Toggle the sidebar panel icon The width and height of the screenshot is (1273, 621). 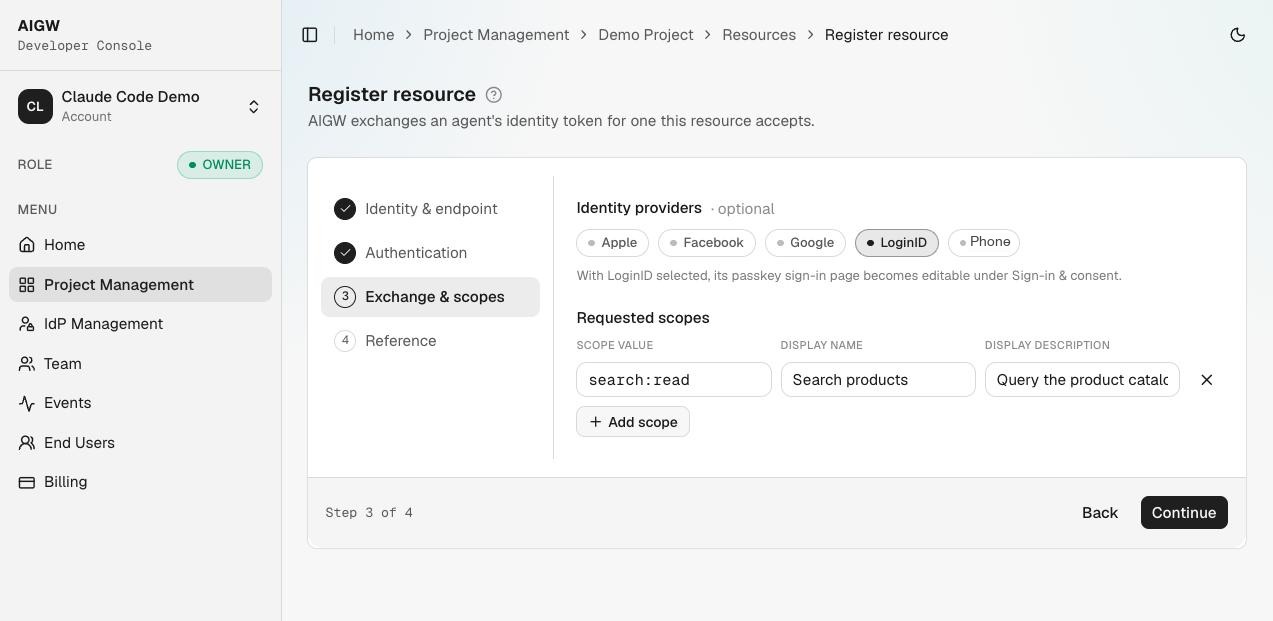(310, 35)
